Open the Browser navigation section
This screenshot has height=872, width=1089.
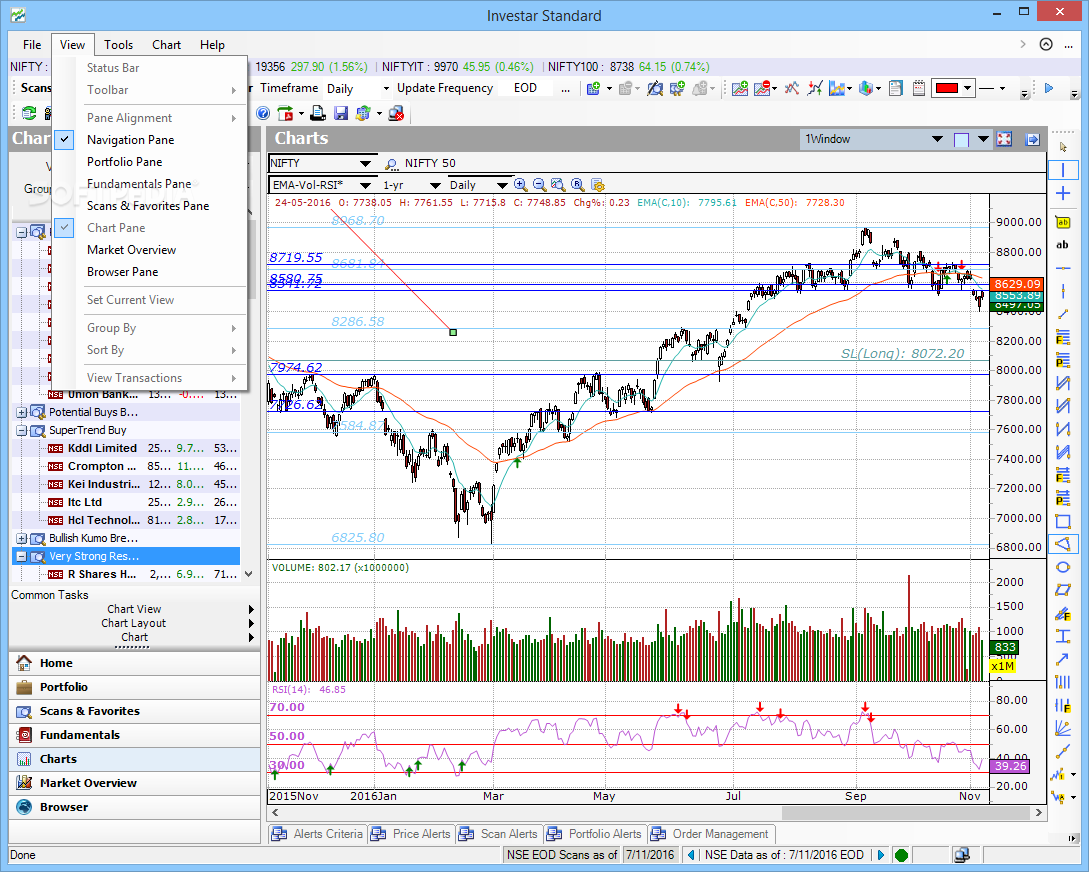135,807
